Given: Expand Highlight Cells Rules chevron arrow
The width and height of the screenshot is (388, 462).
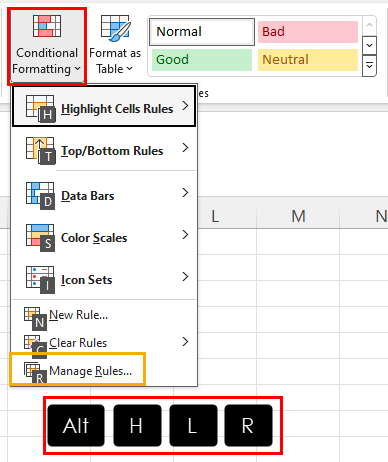Looking at the screenshot, I should (x=185, y=106).
